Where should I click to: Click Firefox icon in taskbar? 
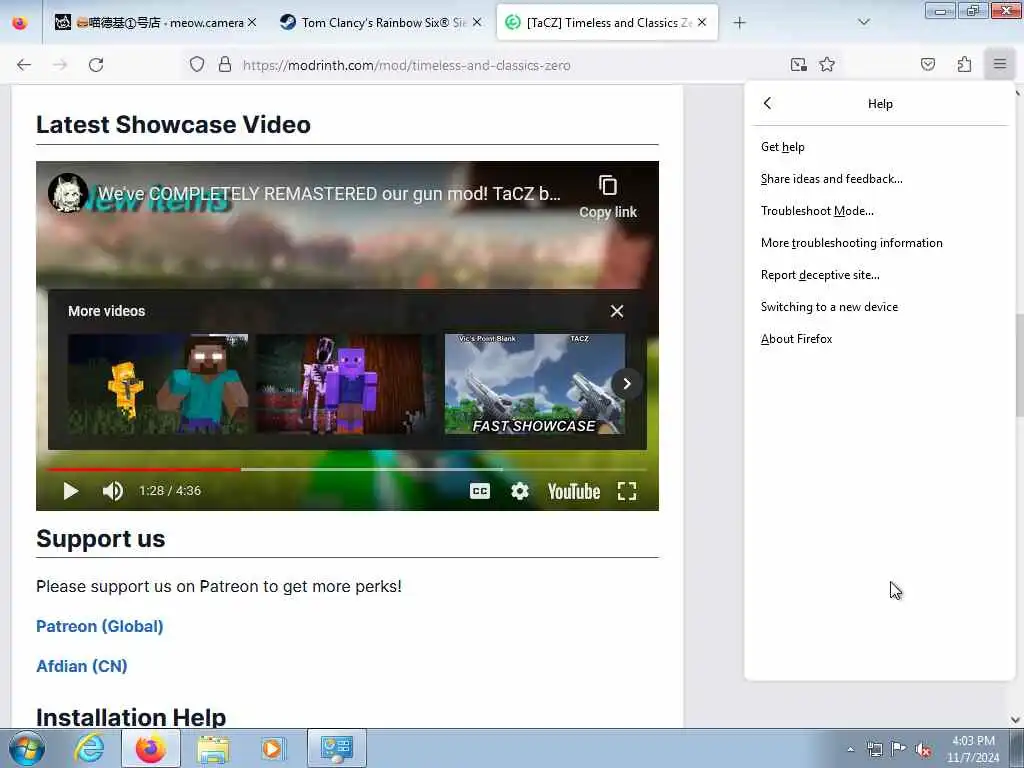point(151,748)
